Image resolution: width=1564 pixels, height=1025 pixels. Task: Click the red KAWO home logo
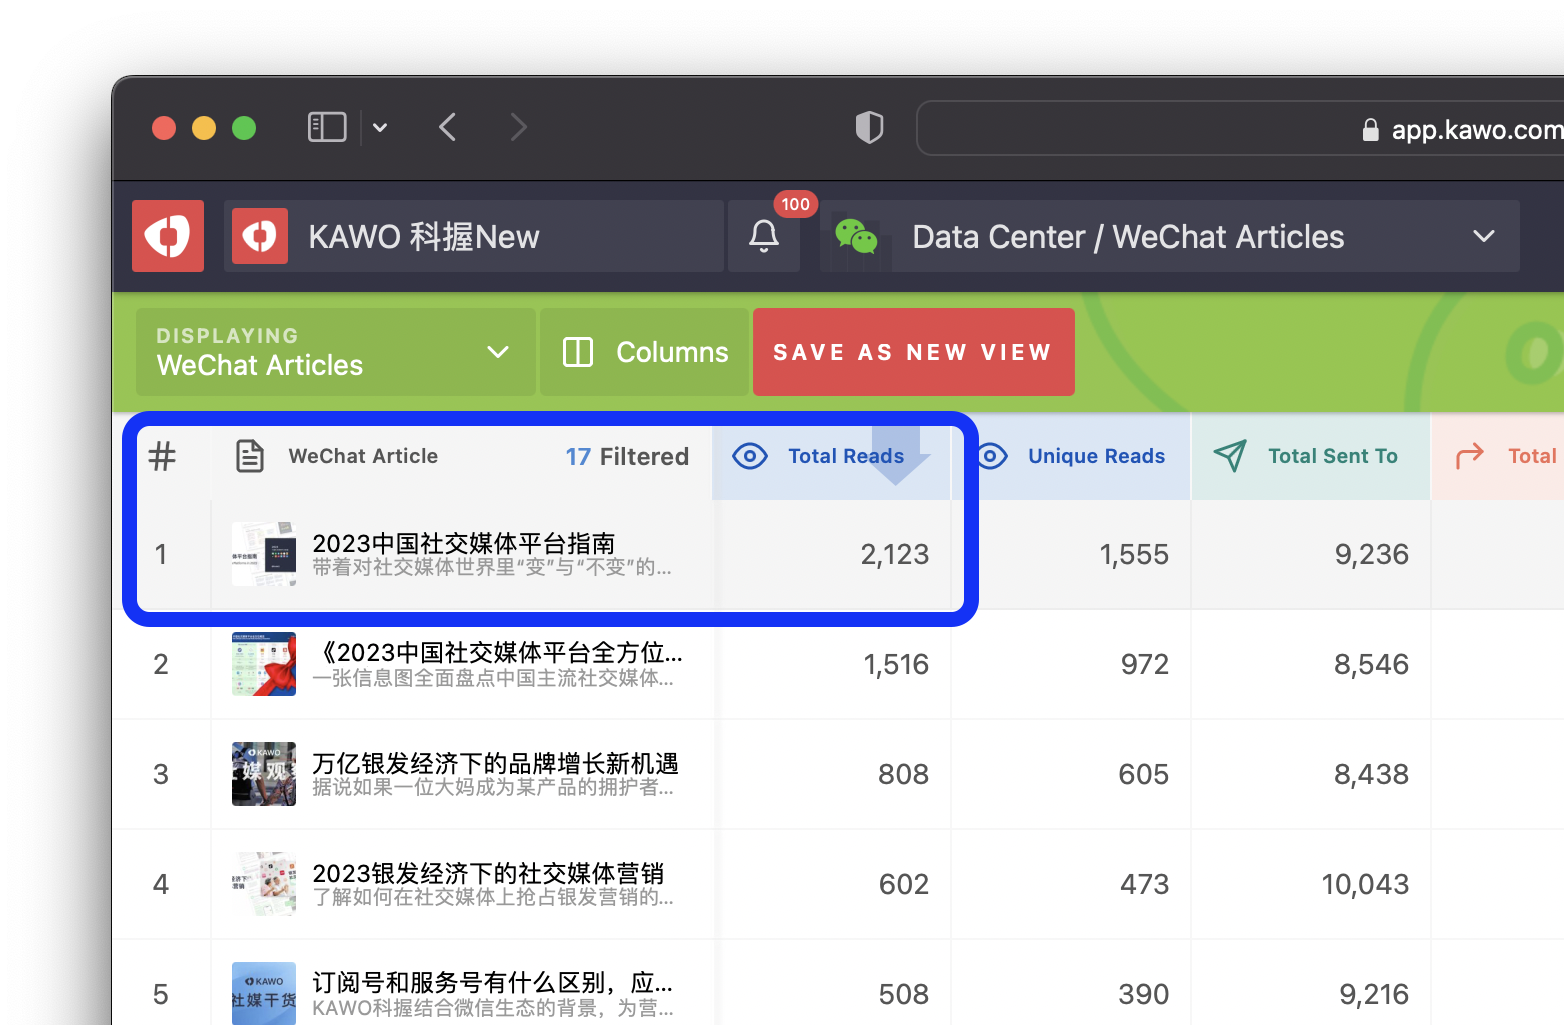(x=168, y=236)
